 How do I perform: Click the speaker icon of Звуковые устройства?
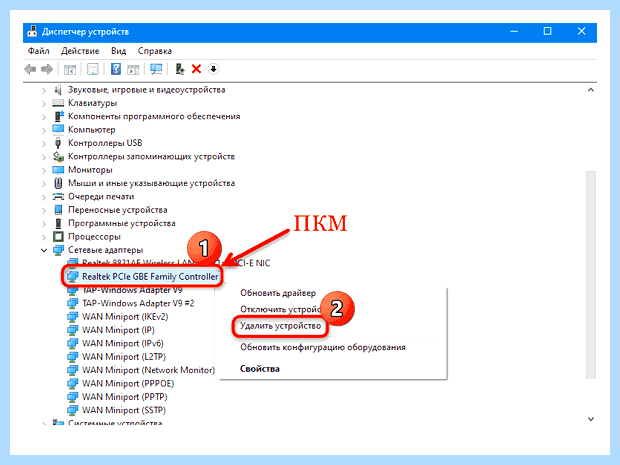click(x=58, y=90)
